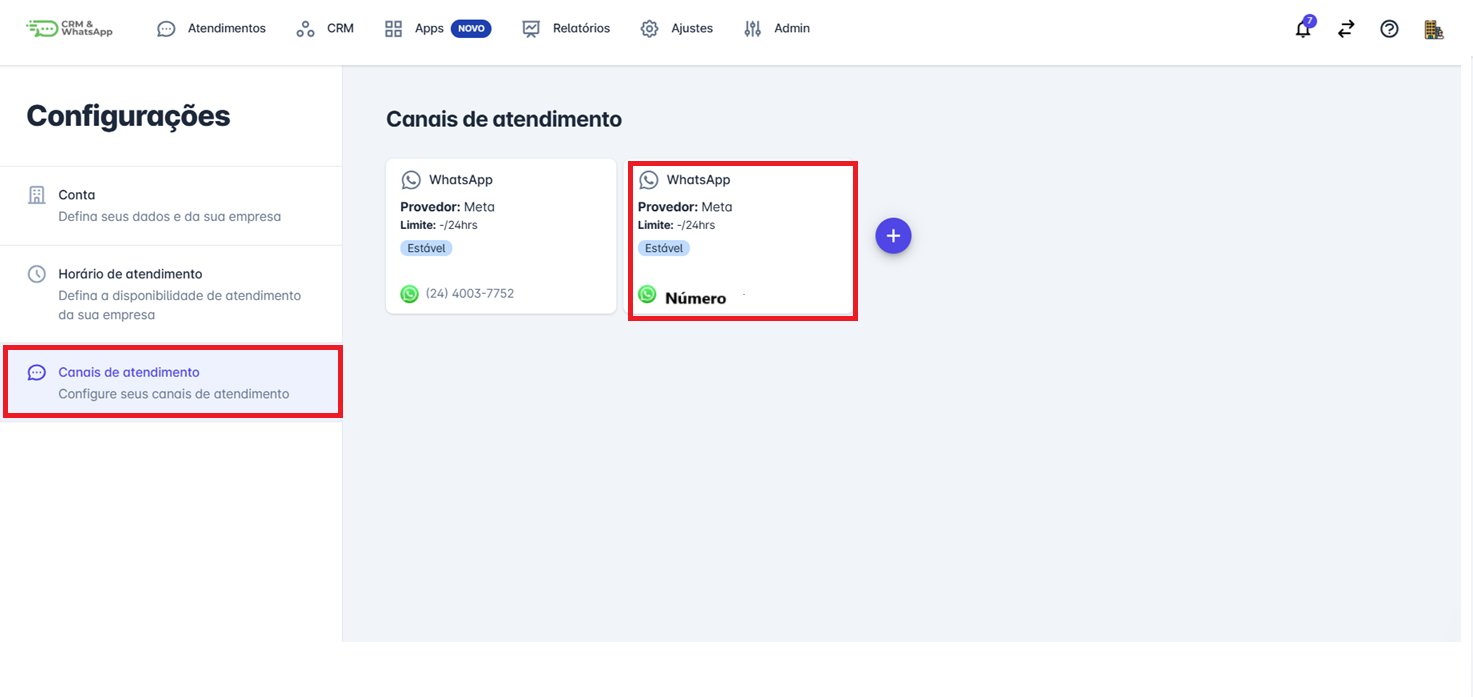Screen dimensions: 1473x697
Task: Open the Ajustes settings gear icon
Action: 648,28
